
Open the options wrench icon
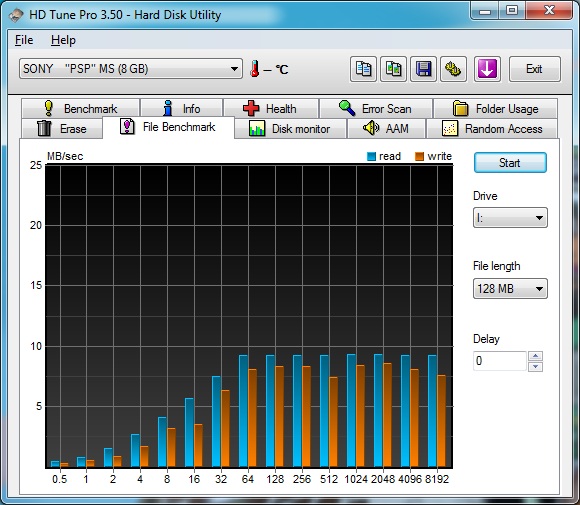click(453, 69)
